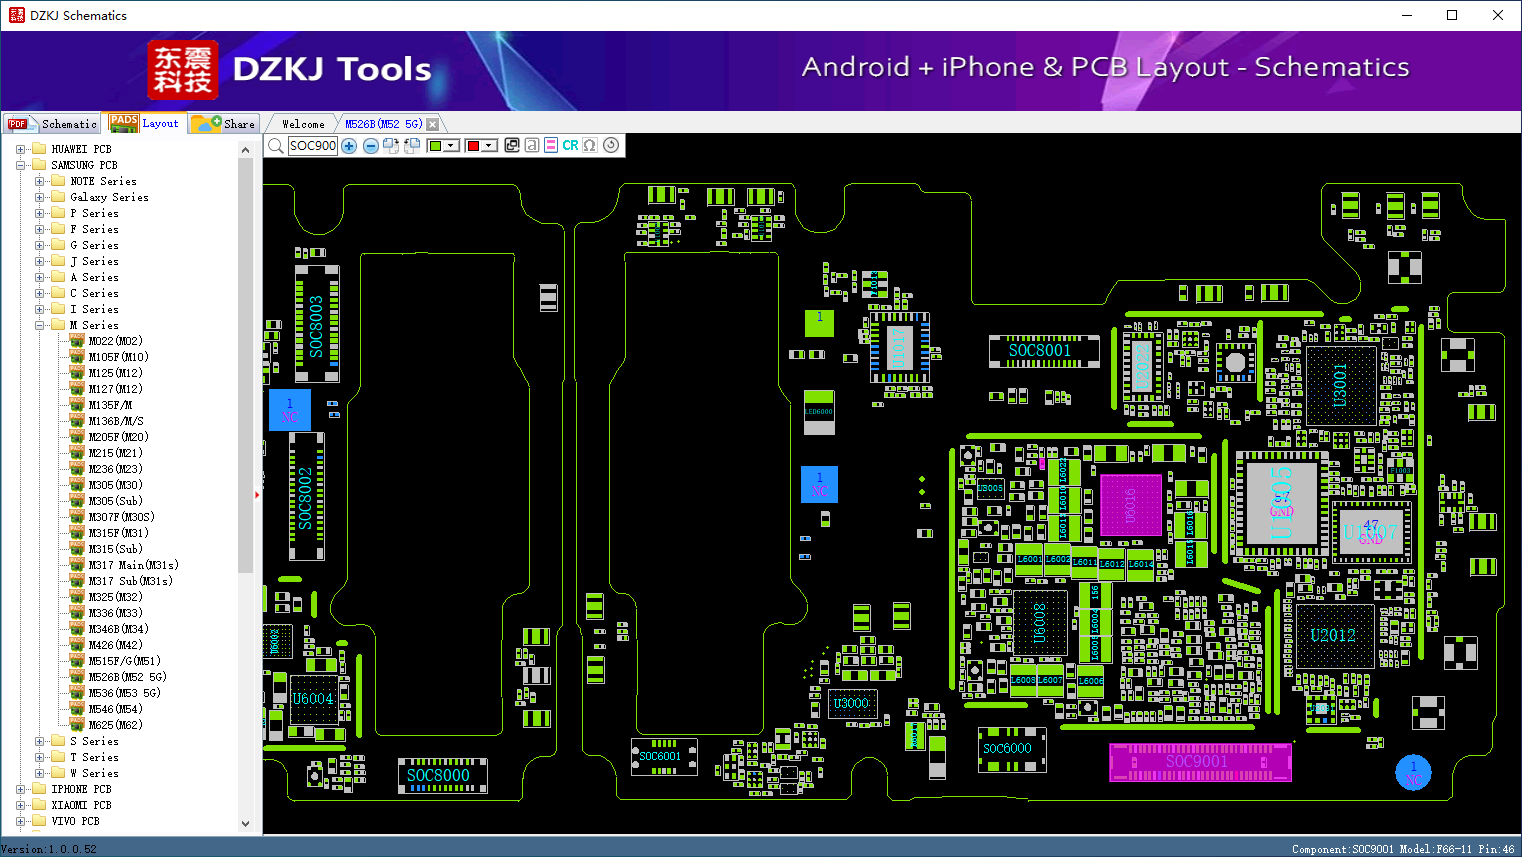1522x857 pixels.
Task: Collapse the SAMSUNG PCB tree node
Action: 20,165
